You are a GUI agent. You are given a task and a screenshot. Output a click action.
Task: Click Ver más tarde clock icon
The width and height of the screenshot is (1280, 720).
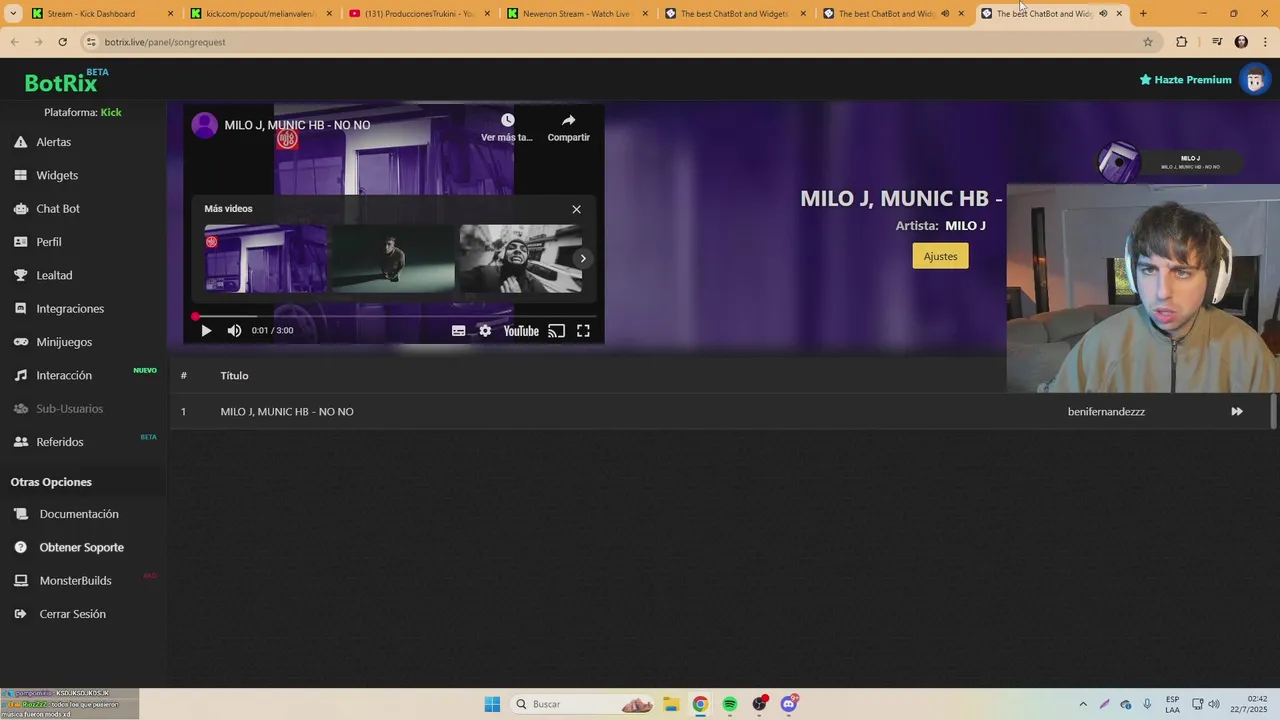coord(507,120)
